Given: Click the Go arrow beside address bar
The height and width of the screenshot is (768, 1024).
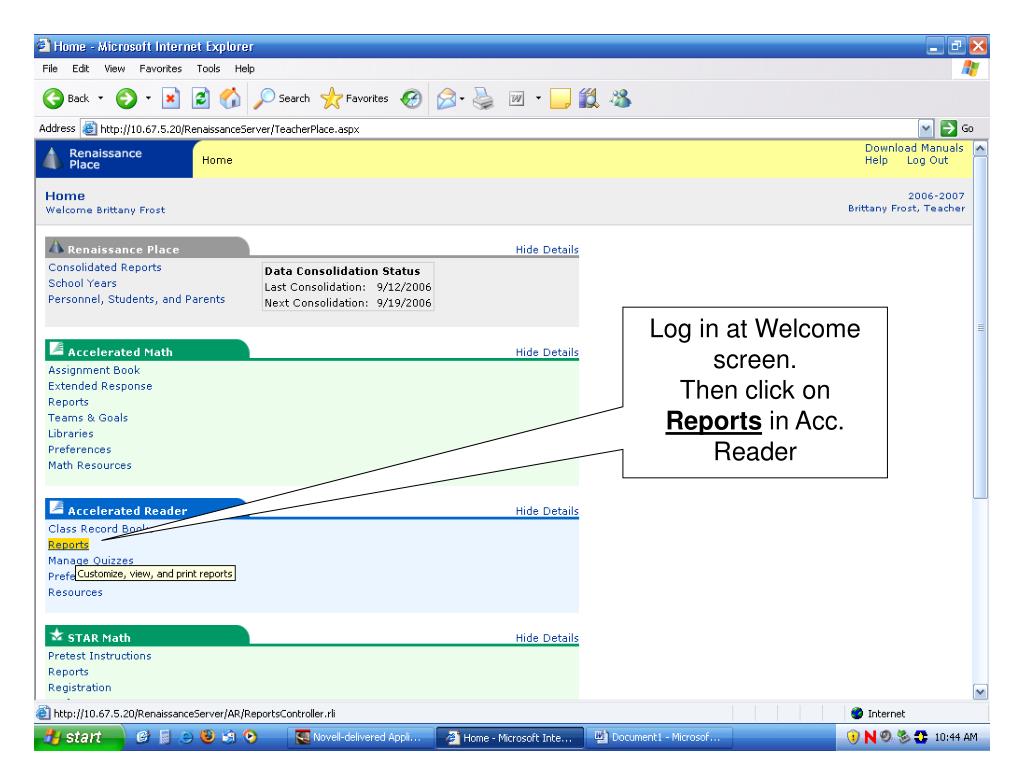Looking at the screenshot, I should tap(957, 129).
